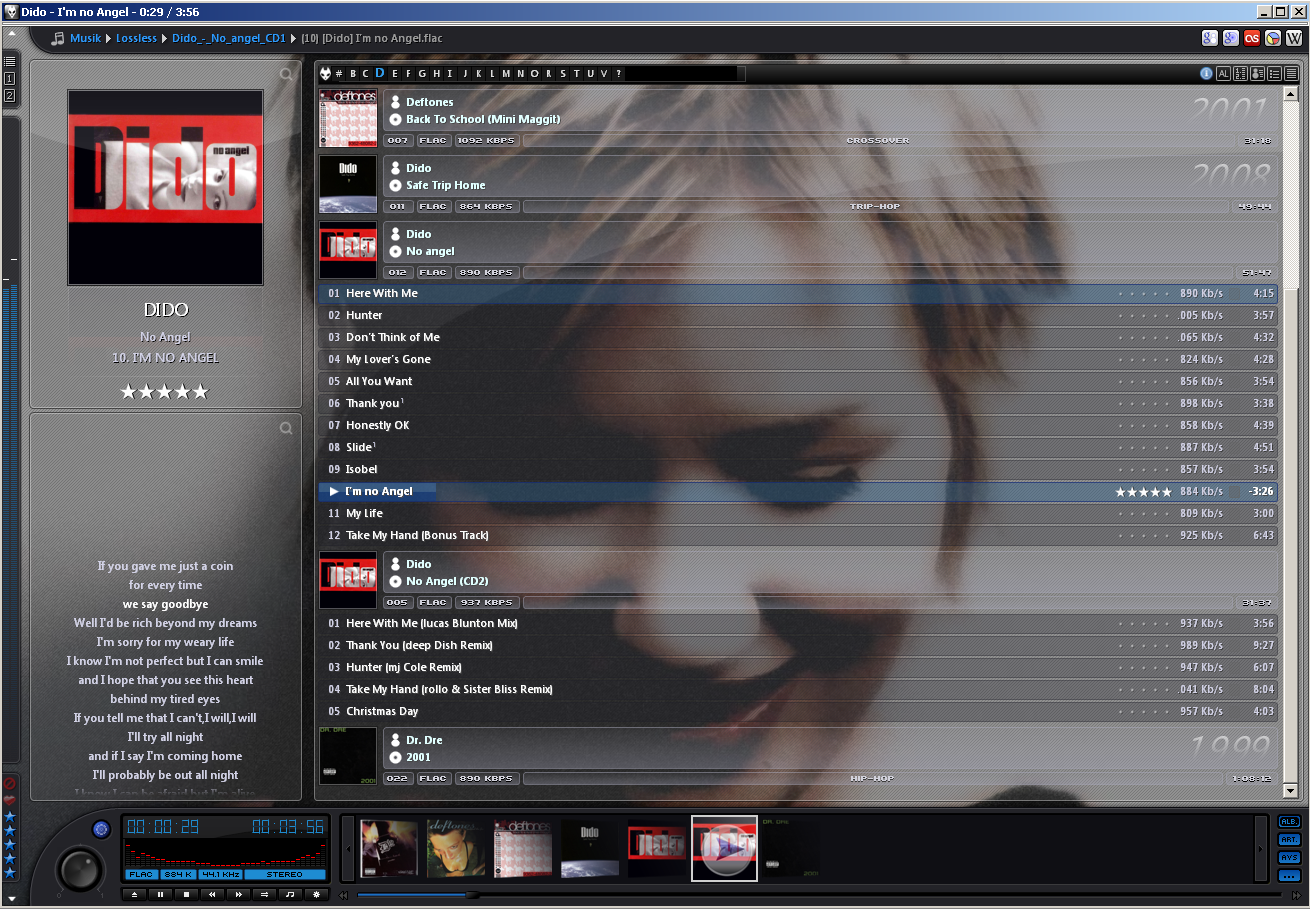Image resolution: width=1310 pixels, height=909 pixels.
Task: Open the Musik breadcrumb folder
Action: (x=85, y=38)
